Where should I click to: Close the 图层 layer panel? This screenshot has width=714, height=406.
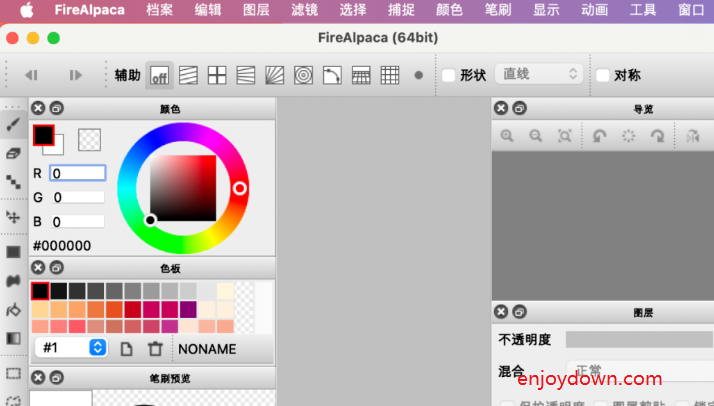(501, 312)
